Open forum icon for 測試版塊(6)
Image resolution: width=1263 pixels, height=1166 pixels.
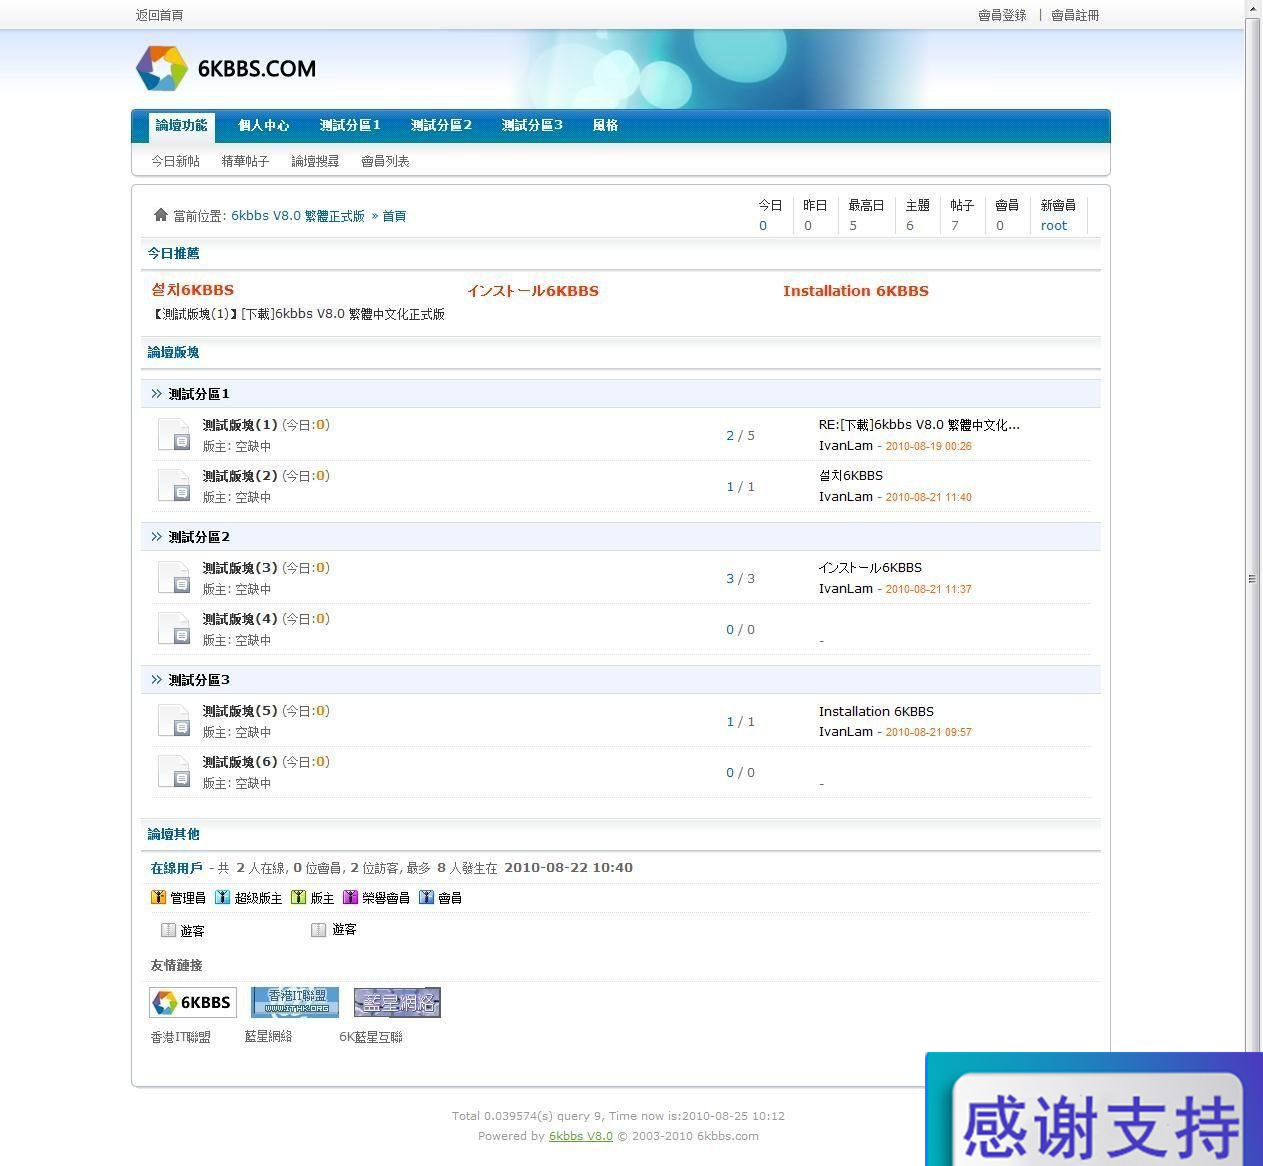coord(174,771)
